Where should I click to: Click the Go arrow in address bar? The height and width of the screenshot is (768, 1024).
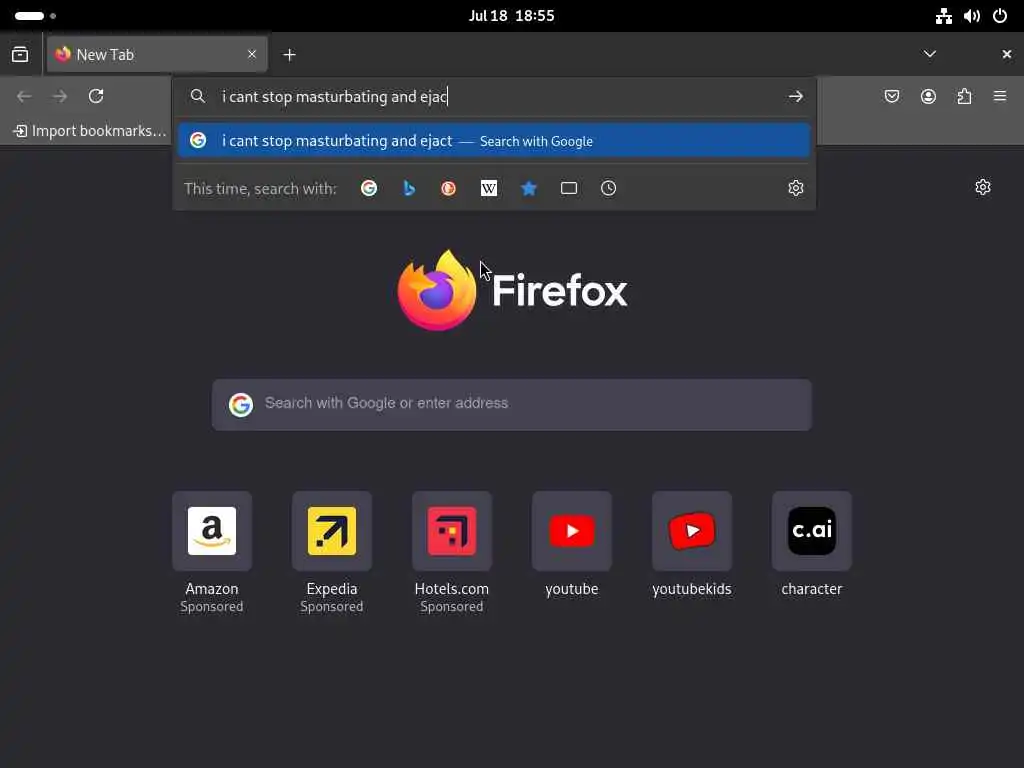click(795, 97)
